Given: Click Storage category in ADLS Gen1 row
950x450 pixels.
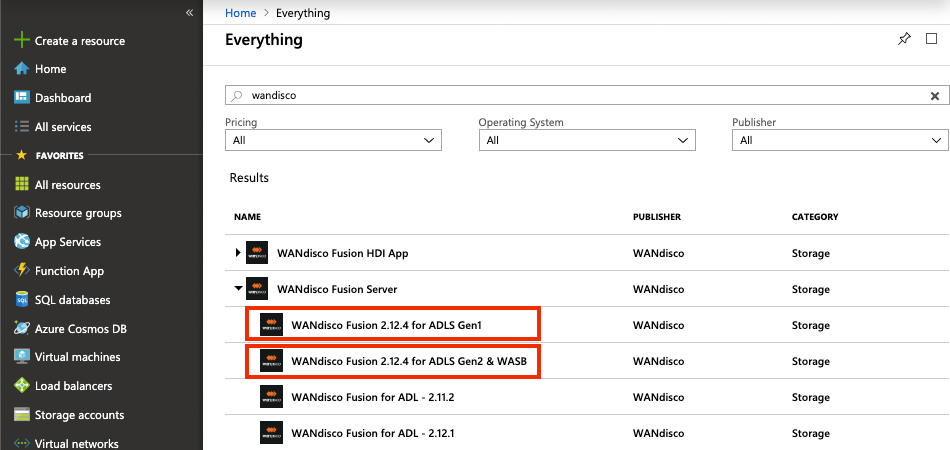Looking at the screenshot, I should pos(811,325).
